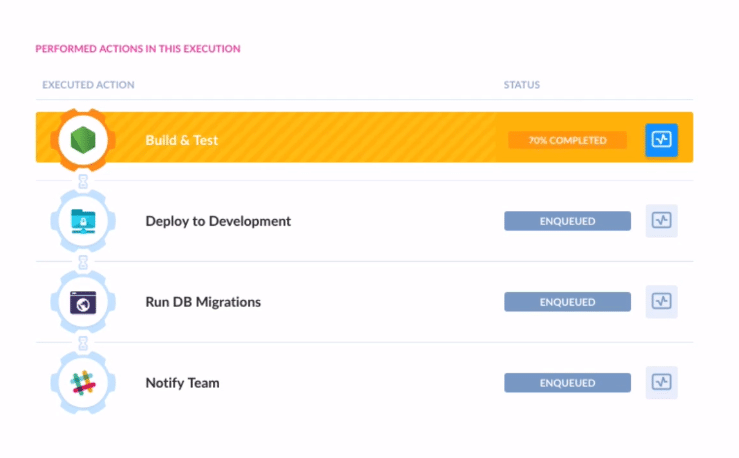Open the Run DB Migrations action title
The height and width of the screenshot is (458, 739).
pos(203,302)
